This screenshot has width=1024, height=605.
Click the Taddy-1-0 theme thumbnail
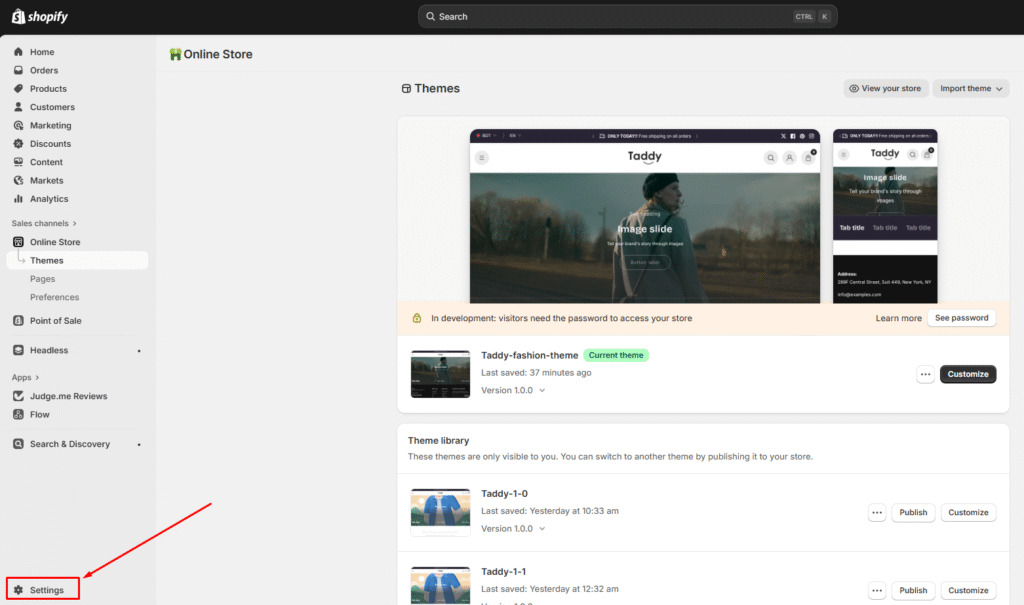coord(440,512)
